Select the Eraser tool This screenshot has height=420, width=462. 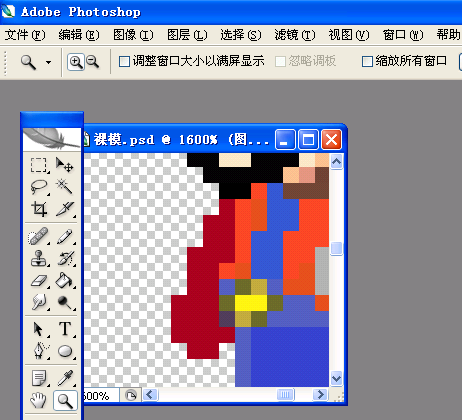point(39,280)
